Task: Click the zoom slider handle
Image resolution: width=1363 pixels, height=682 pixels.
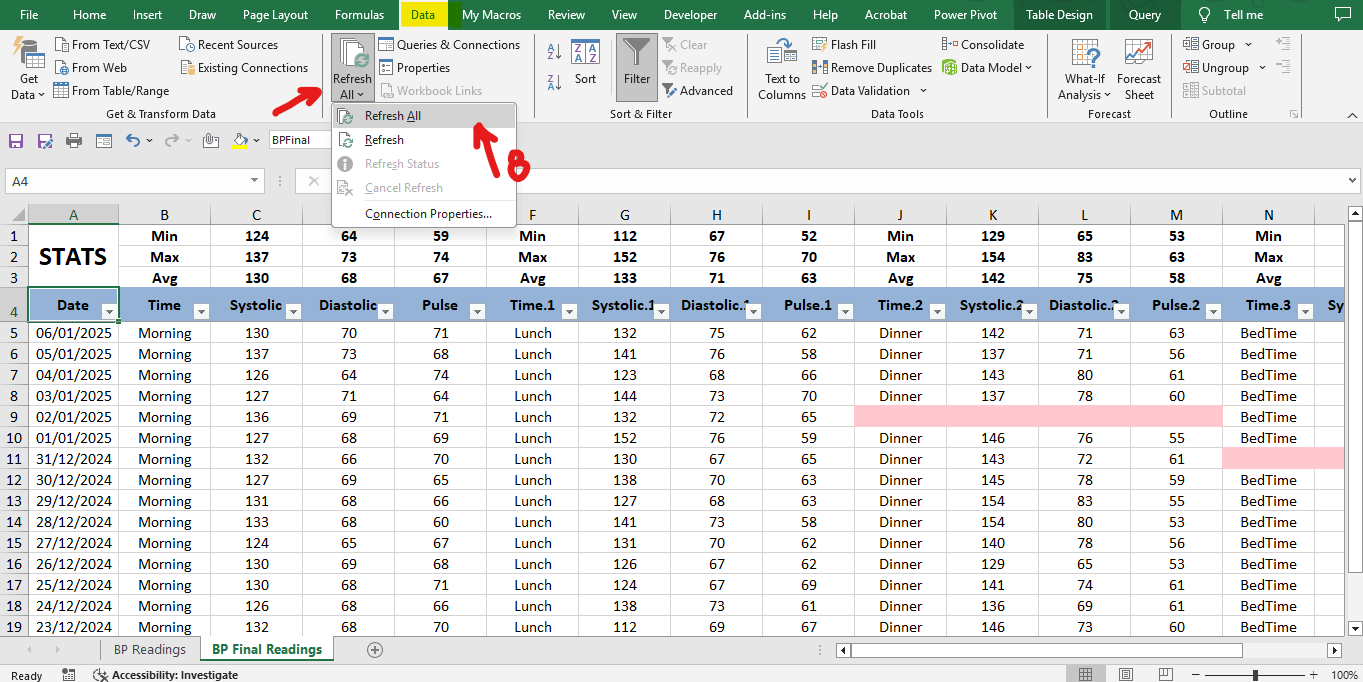Action: 1255,675
